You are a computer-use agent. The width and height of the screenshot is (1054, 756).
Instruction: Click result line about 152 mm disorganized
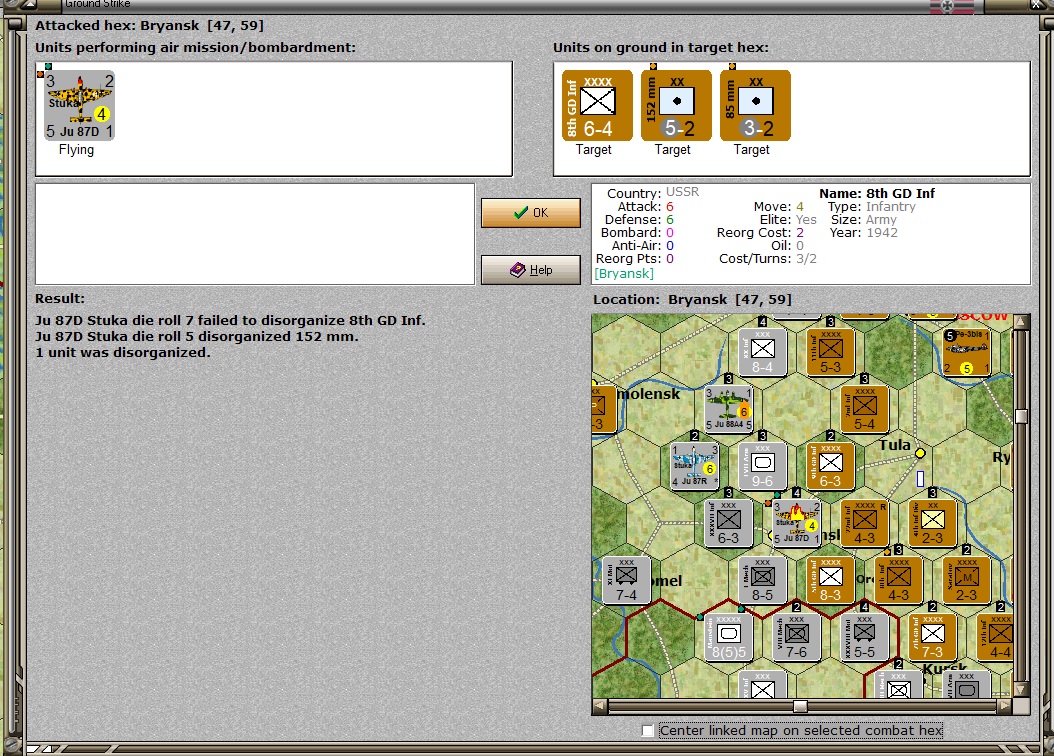click(197, 337)
